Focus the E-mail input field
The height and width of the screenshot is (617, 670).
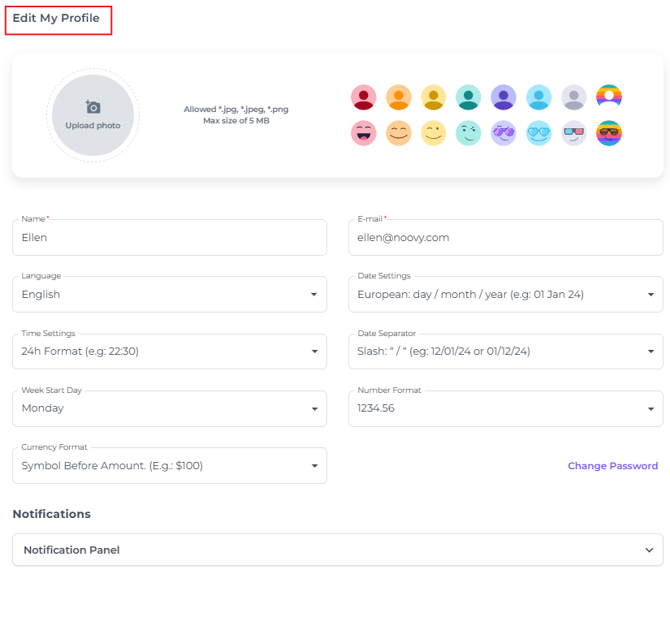click(x=505, y=238)
